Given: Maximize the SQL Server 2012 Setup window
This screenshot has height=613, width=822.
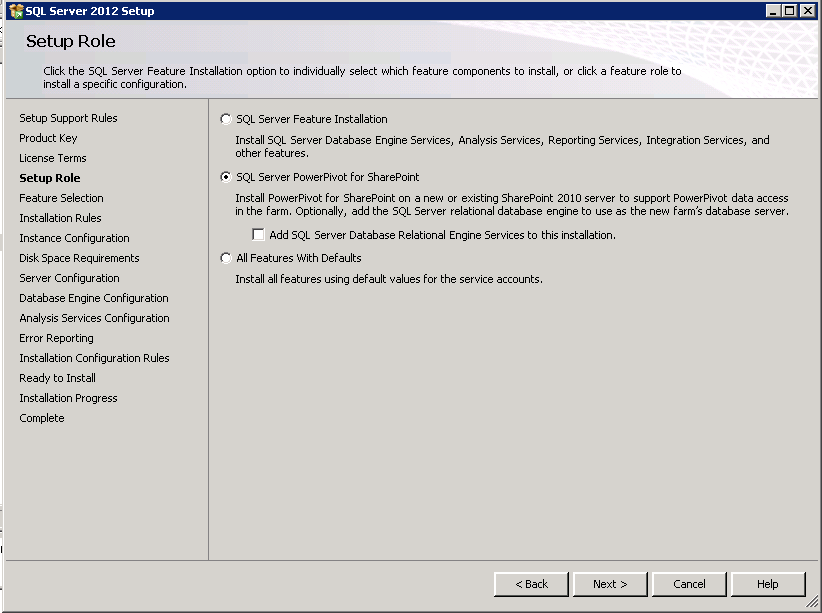Looking at the screenshot, I should (x=789, y=11).
